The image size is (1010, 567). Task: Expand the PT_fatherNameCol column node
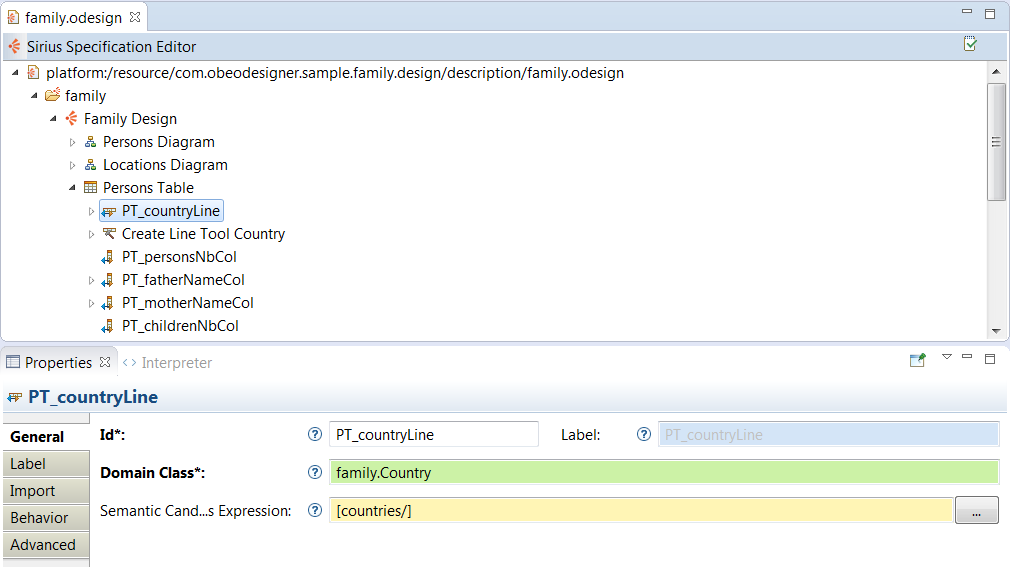pyautogui.click(x=92, y=280)
